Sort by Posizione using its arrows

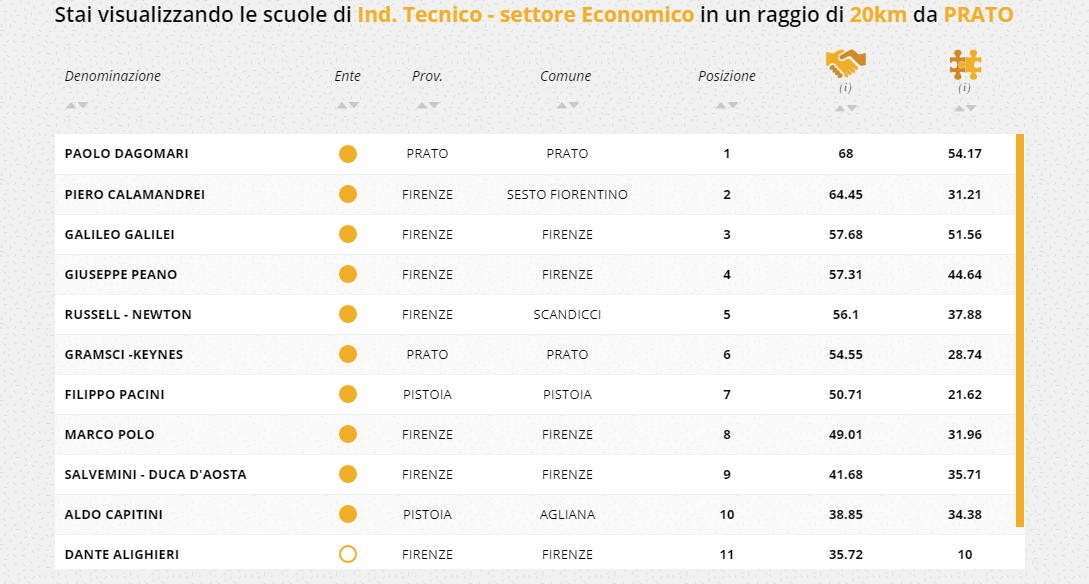[727, 105]
